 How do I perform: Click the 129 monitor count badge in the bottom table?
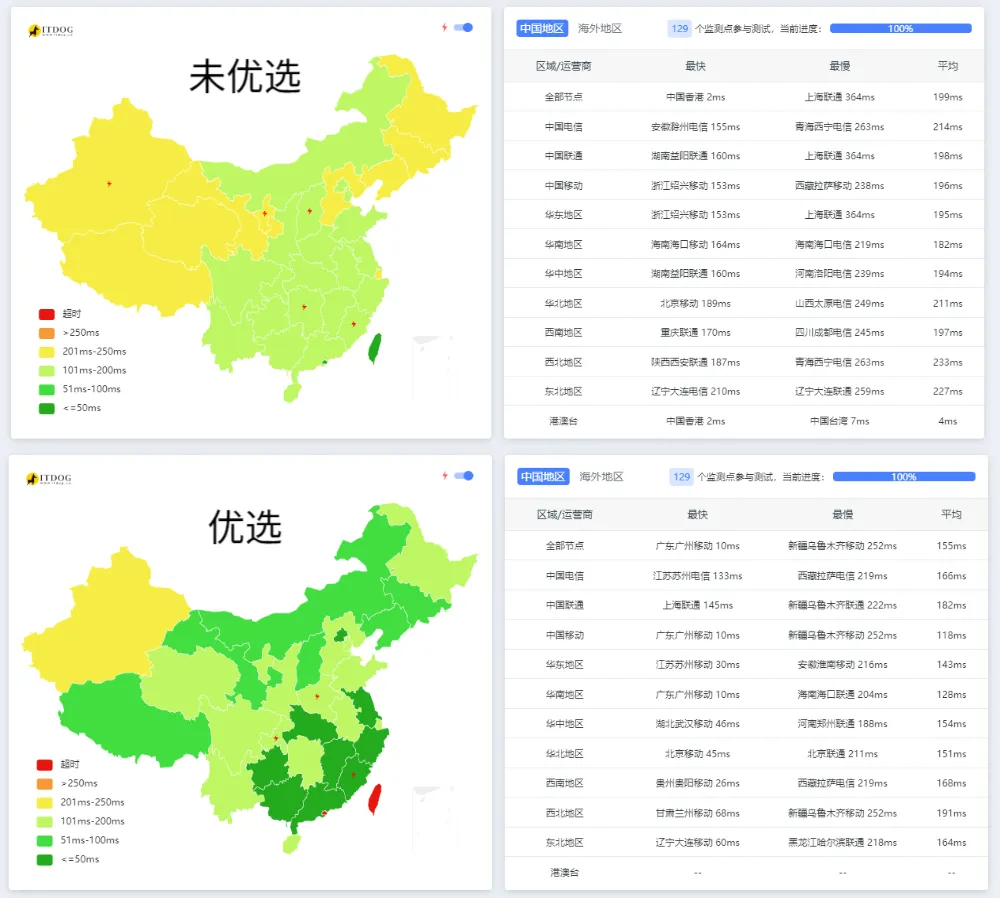682,477
